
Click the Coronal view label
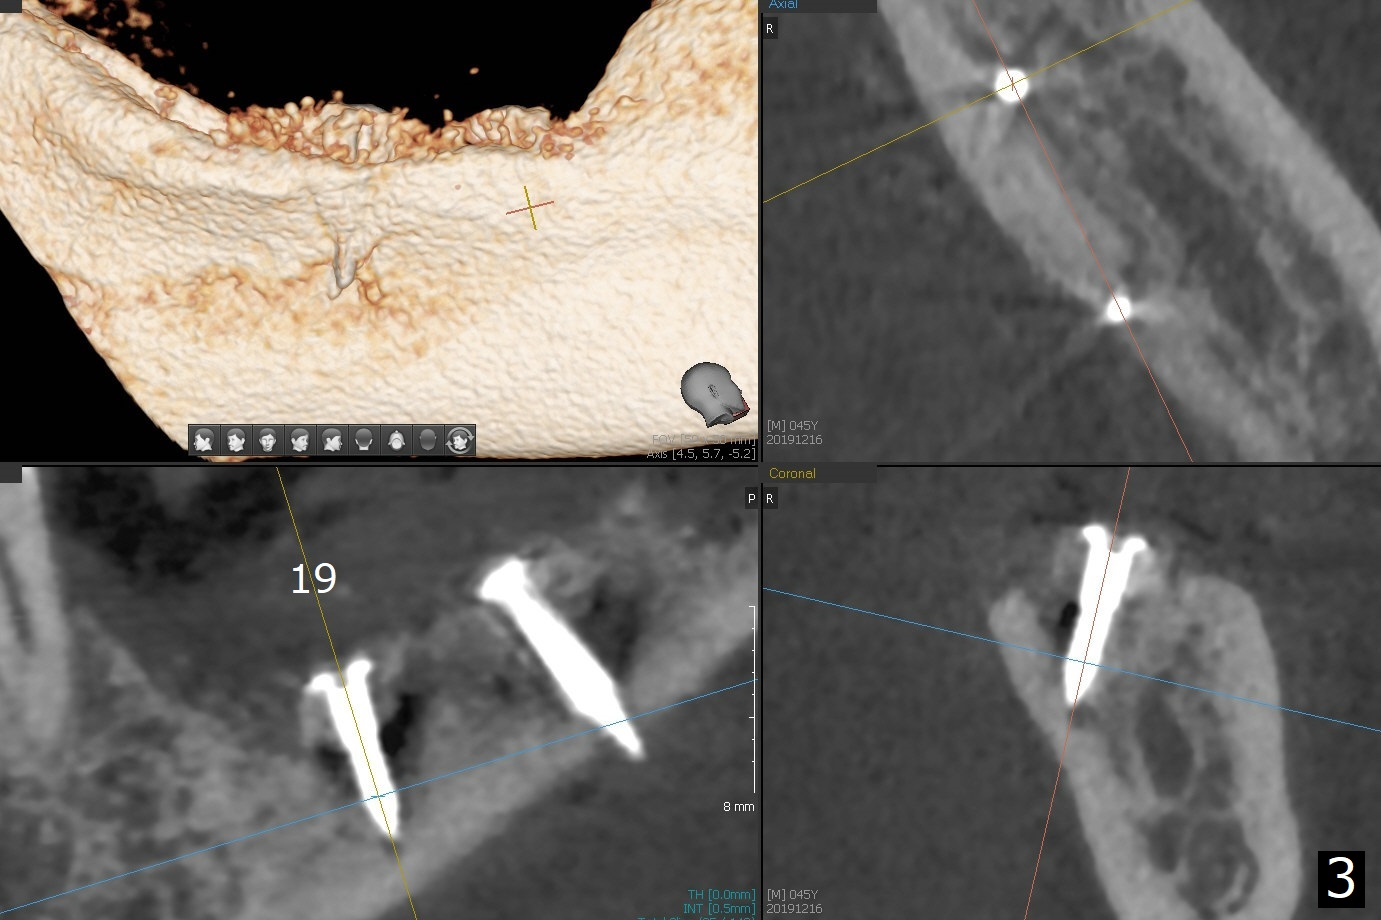point(792,473)
